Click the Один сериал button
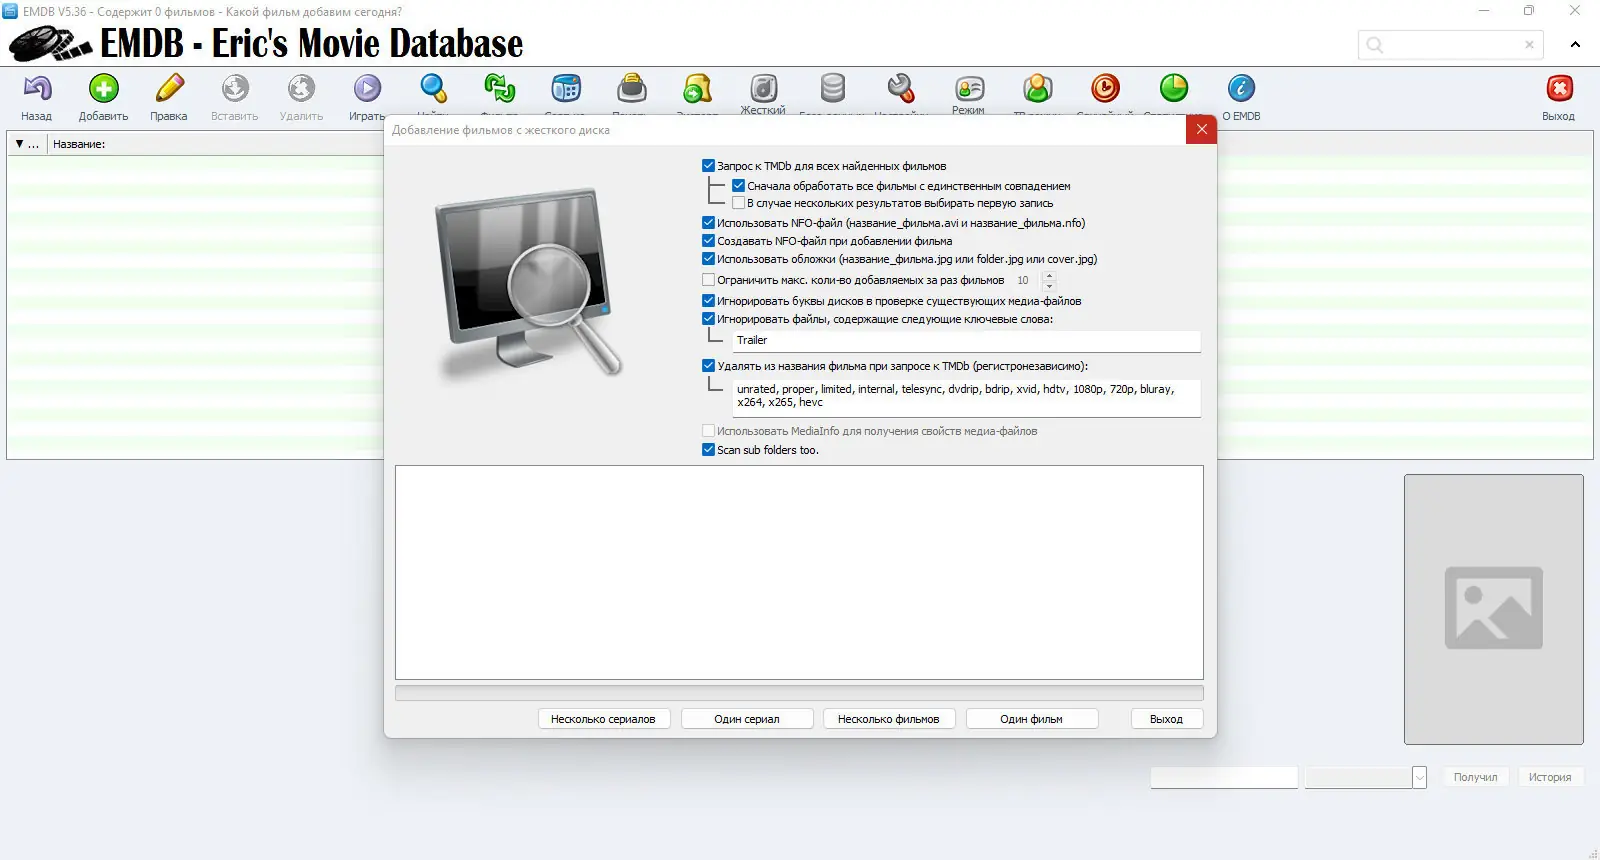Image resolution: width=1600 pixels, height=860 pixels. tap(747, 719)
